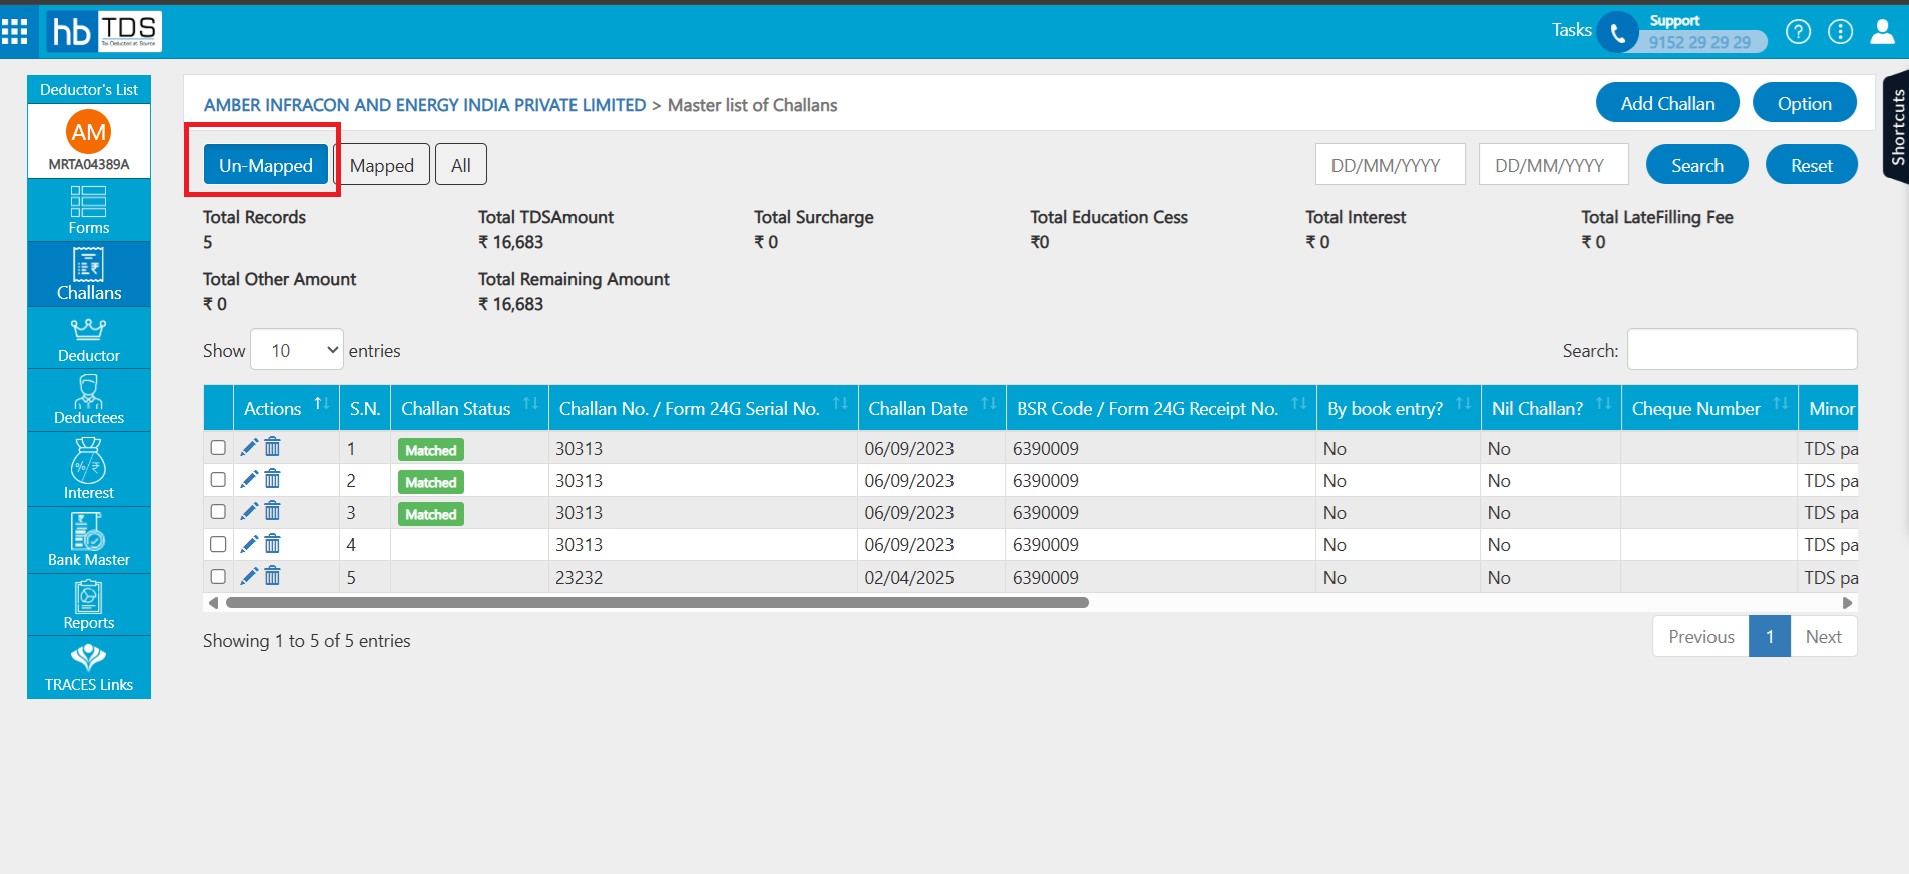The width and height of the screenshot is (1909, 874).
Task: Open the Deductor's List header
Action: (x=89, y=89)
